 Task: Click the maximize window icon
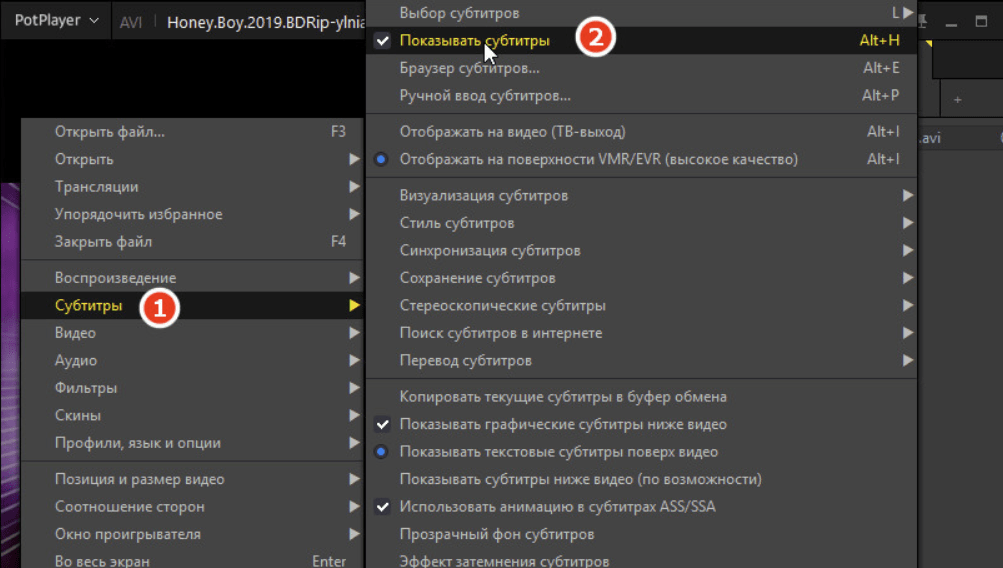[981, 20]
